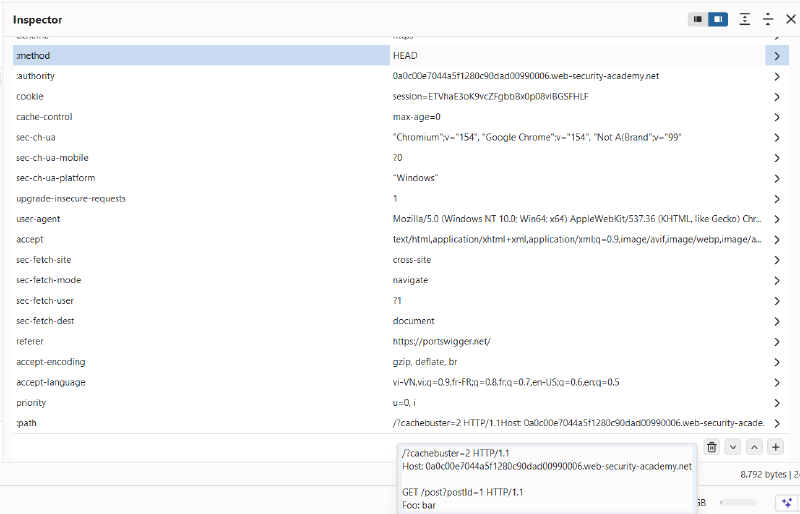
Task: Expand the sec-fetch-dest row chevron
Action: click(777, 321)
